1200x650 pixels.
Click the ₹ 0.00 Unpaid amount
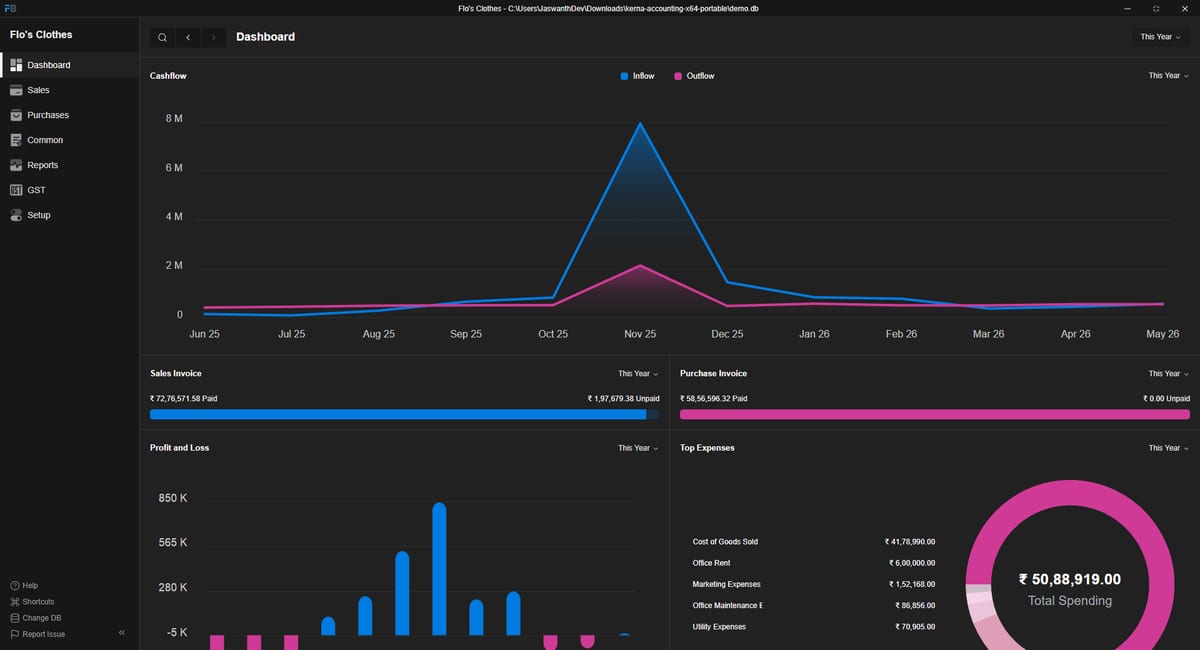pyautogui.click(x=1166, y=398)
